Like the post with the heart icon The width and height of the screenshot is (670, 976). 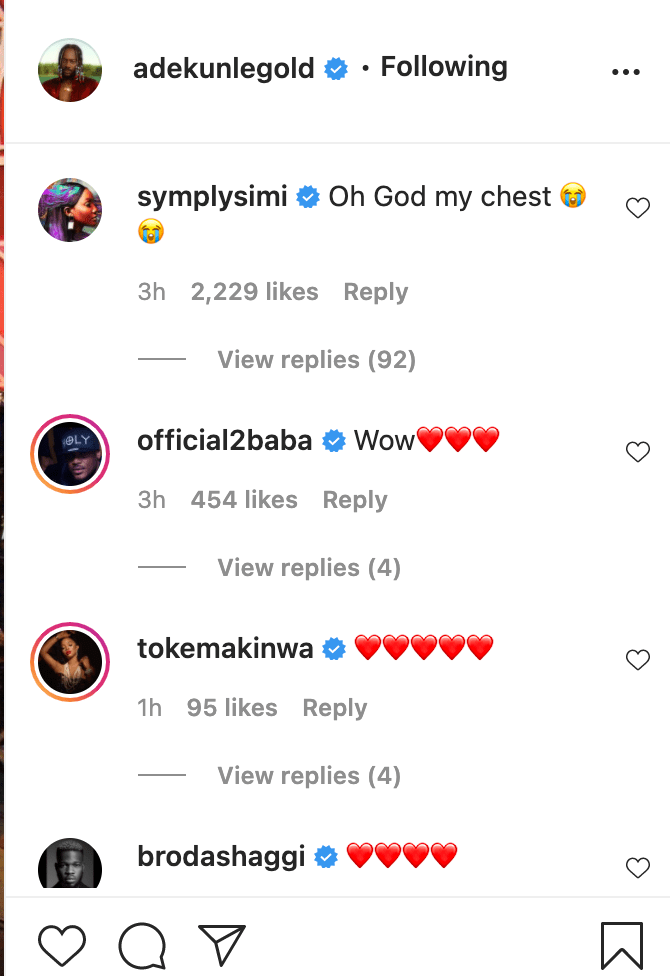coord(62,945)
